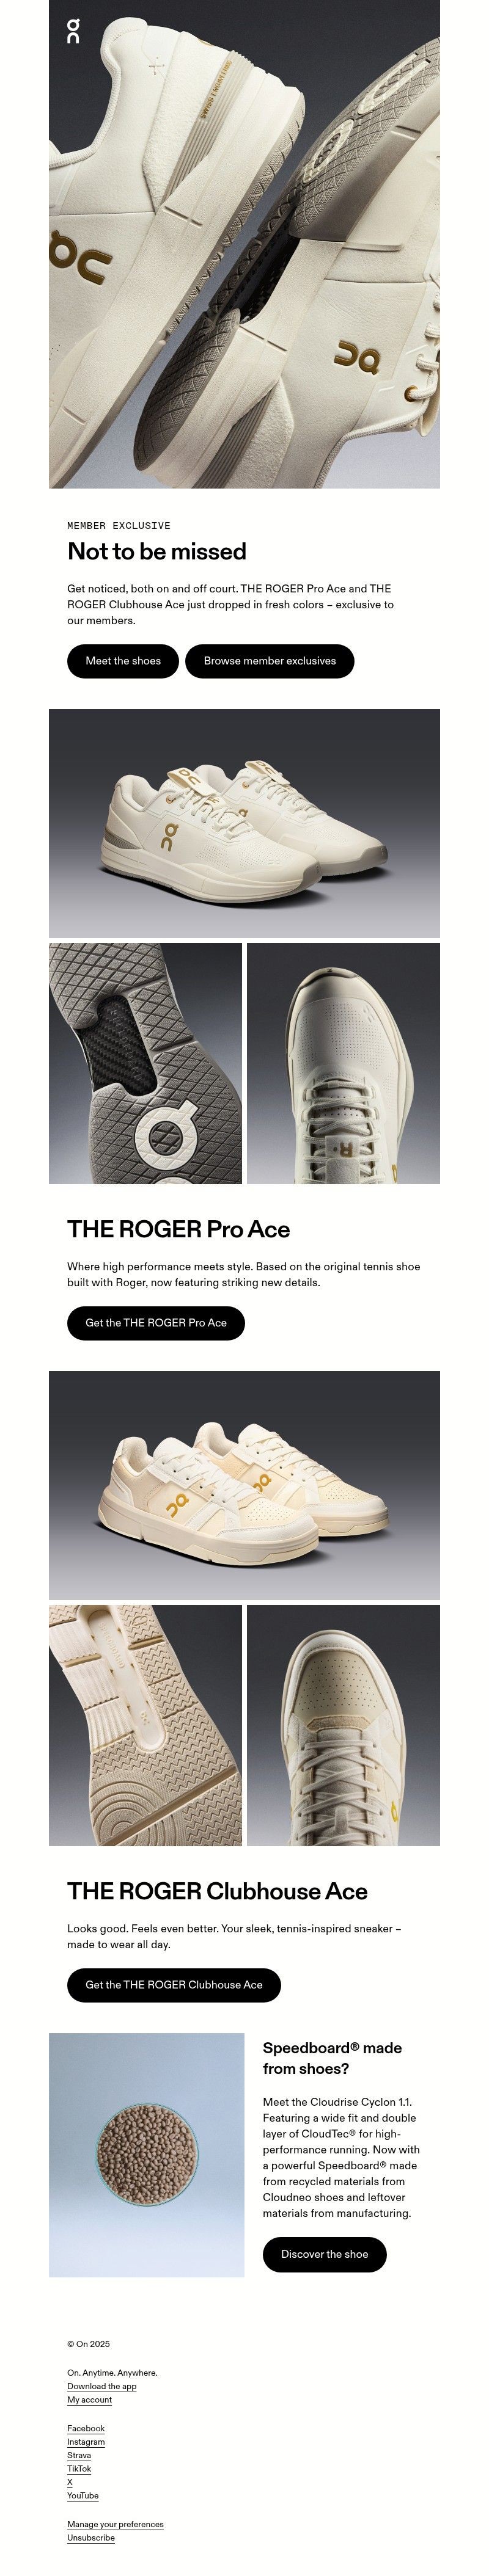View the Clubhouse Ace laces top photo
Image resolution: width=489 pixels, height=2576 pixels.
pyautogui.click(x=343, y=1726)
